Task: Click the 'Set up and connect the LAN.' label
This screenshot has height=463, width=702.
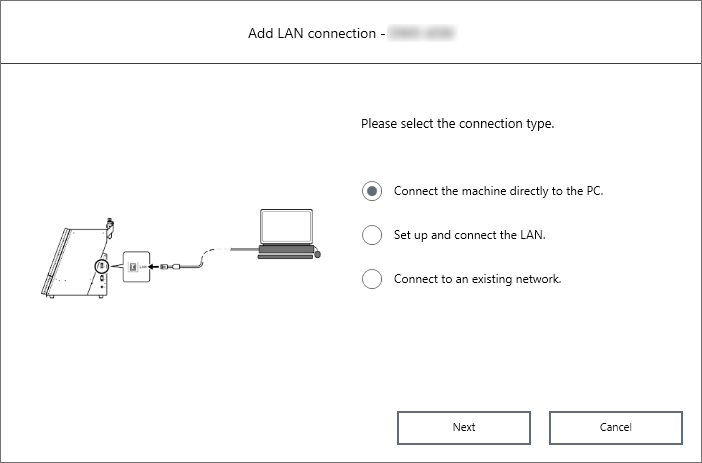Action: coord(469,235)
